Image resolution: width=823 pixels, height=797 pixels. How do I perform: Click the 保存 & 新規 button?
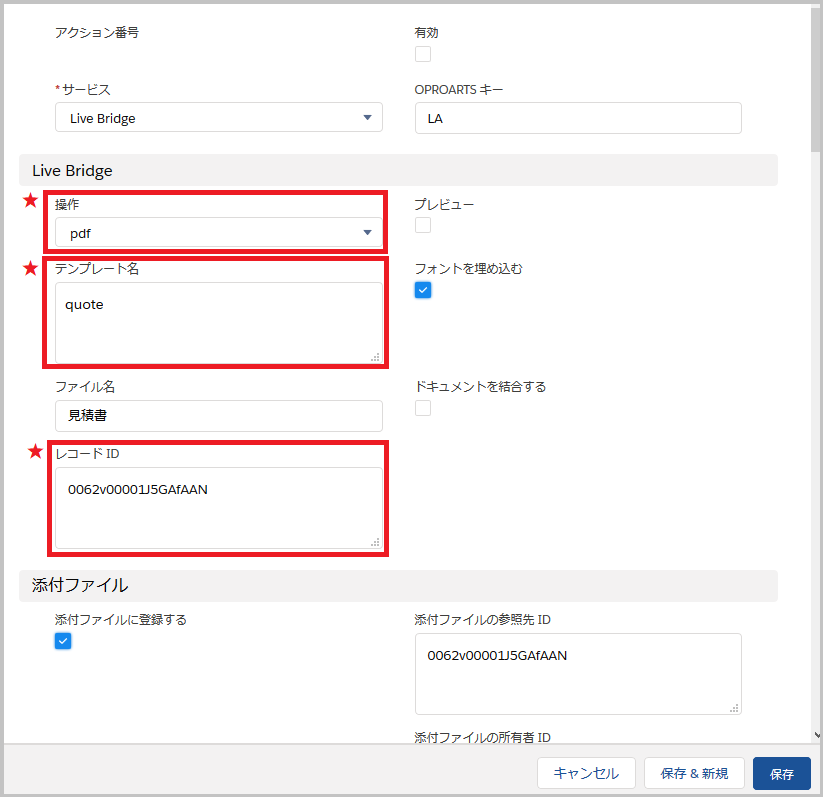(x=694, y=773)
